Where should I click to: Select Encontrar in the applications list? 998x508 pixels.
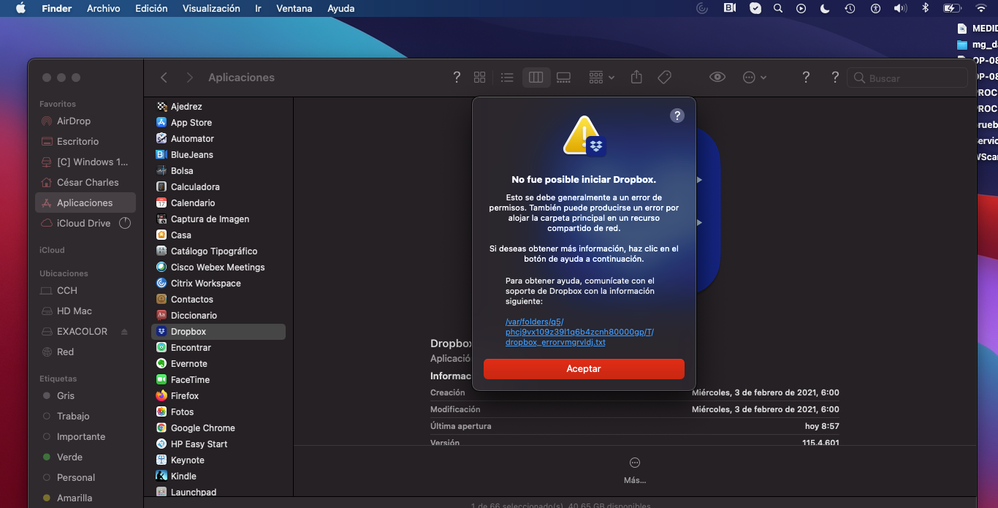(x=218, y=348)
